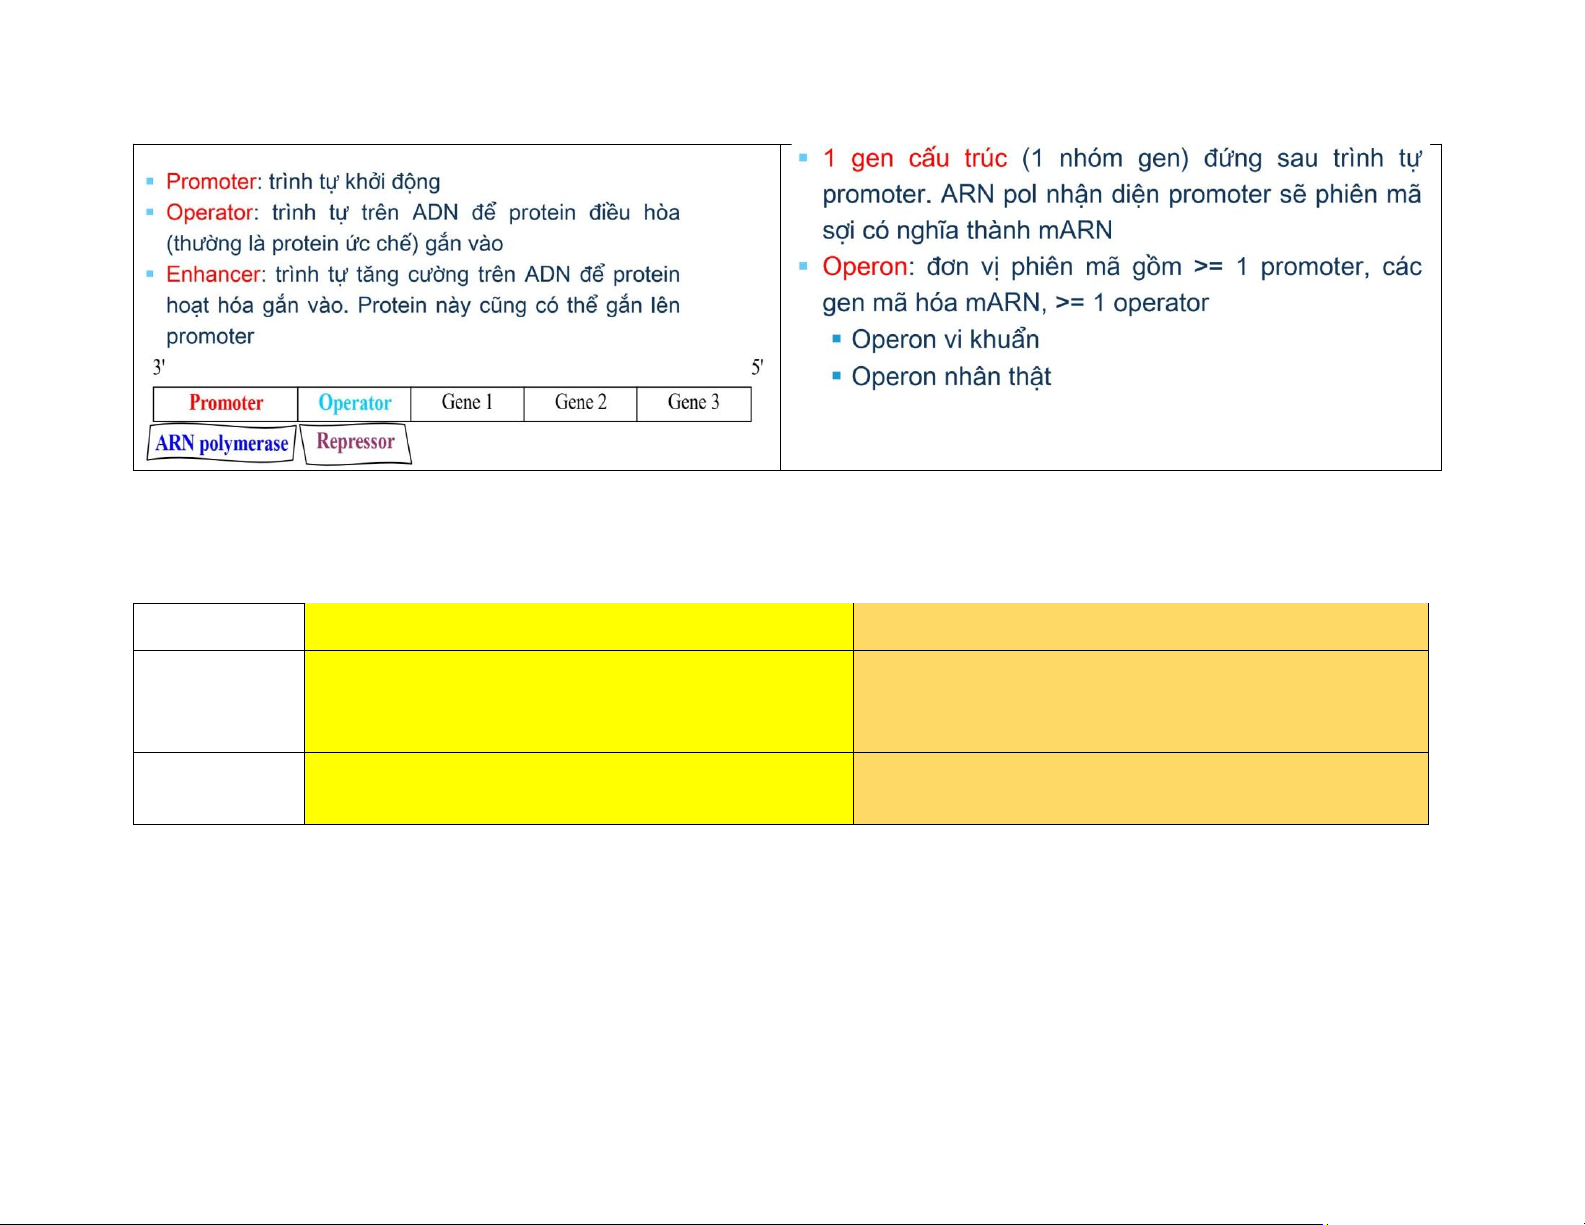The width and height of the screenshot is (1585, 1225).
Task: Click the top yellow table cell
Action: [578, 627]
